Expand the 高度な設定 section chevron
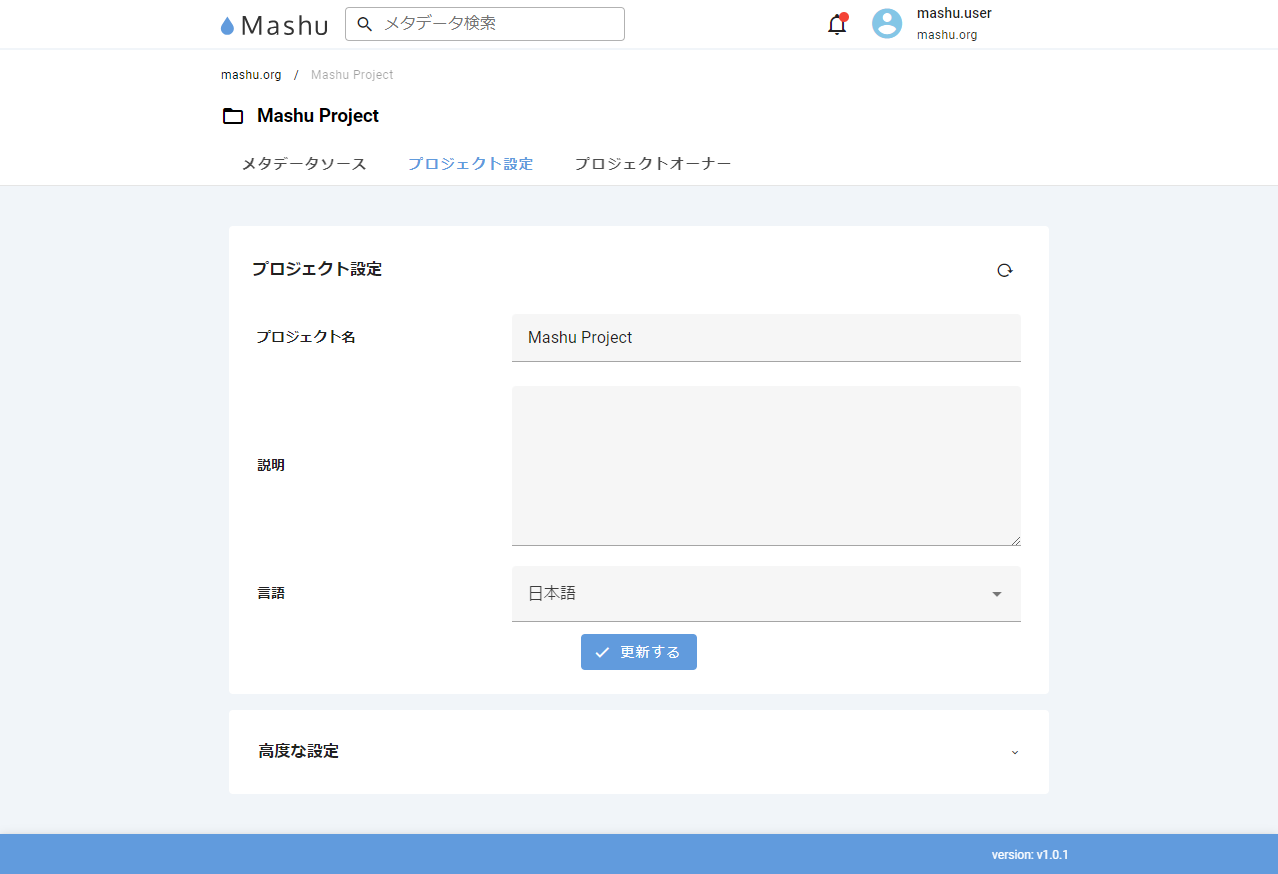This screenshot has height=874, width=1278. tap(1015, 752)
